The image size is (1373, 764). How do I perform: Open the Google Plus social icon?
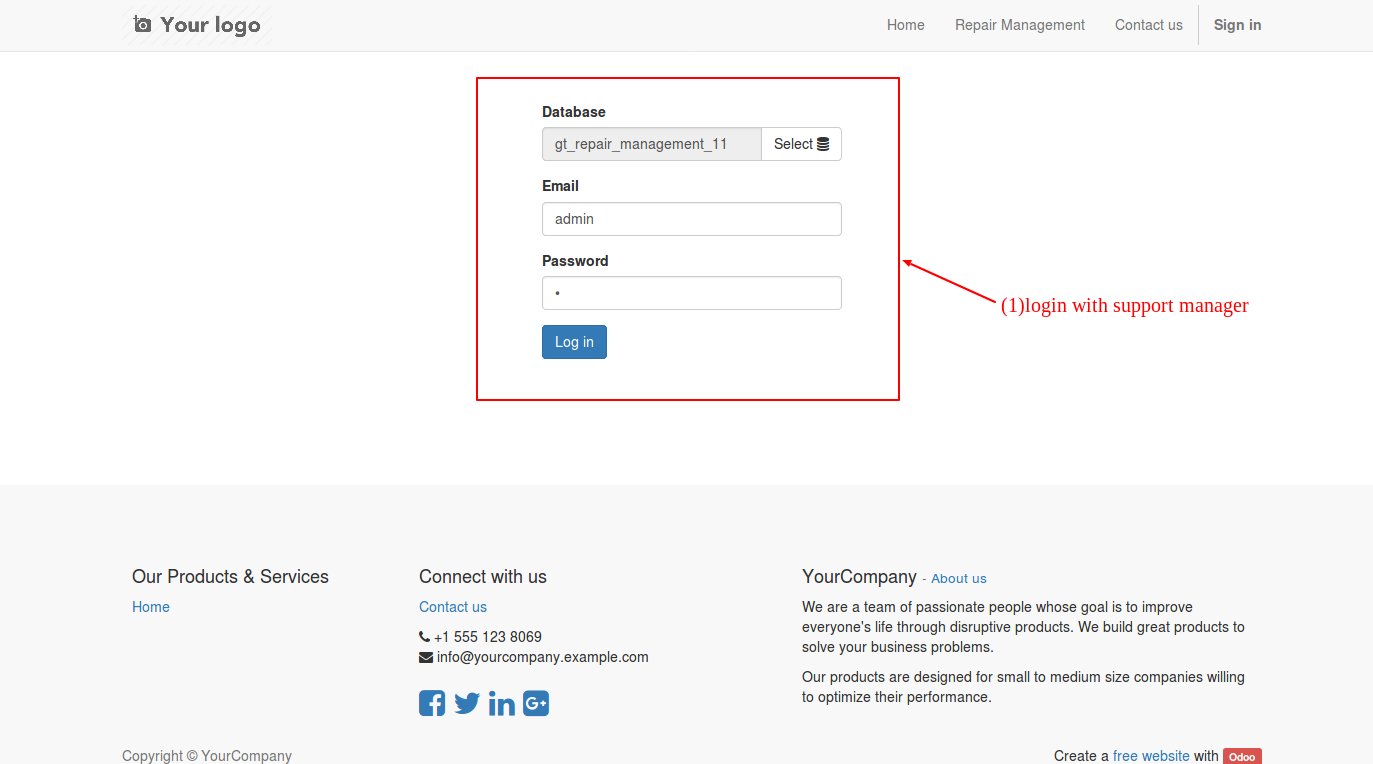[536, 703]
